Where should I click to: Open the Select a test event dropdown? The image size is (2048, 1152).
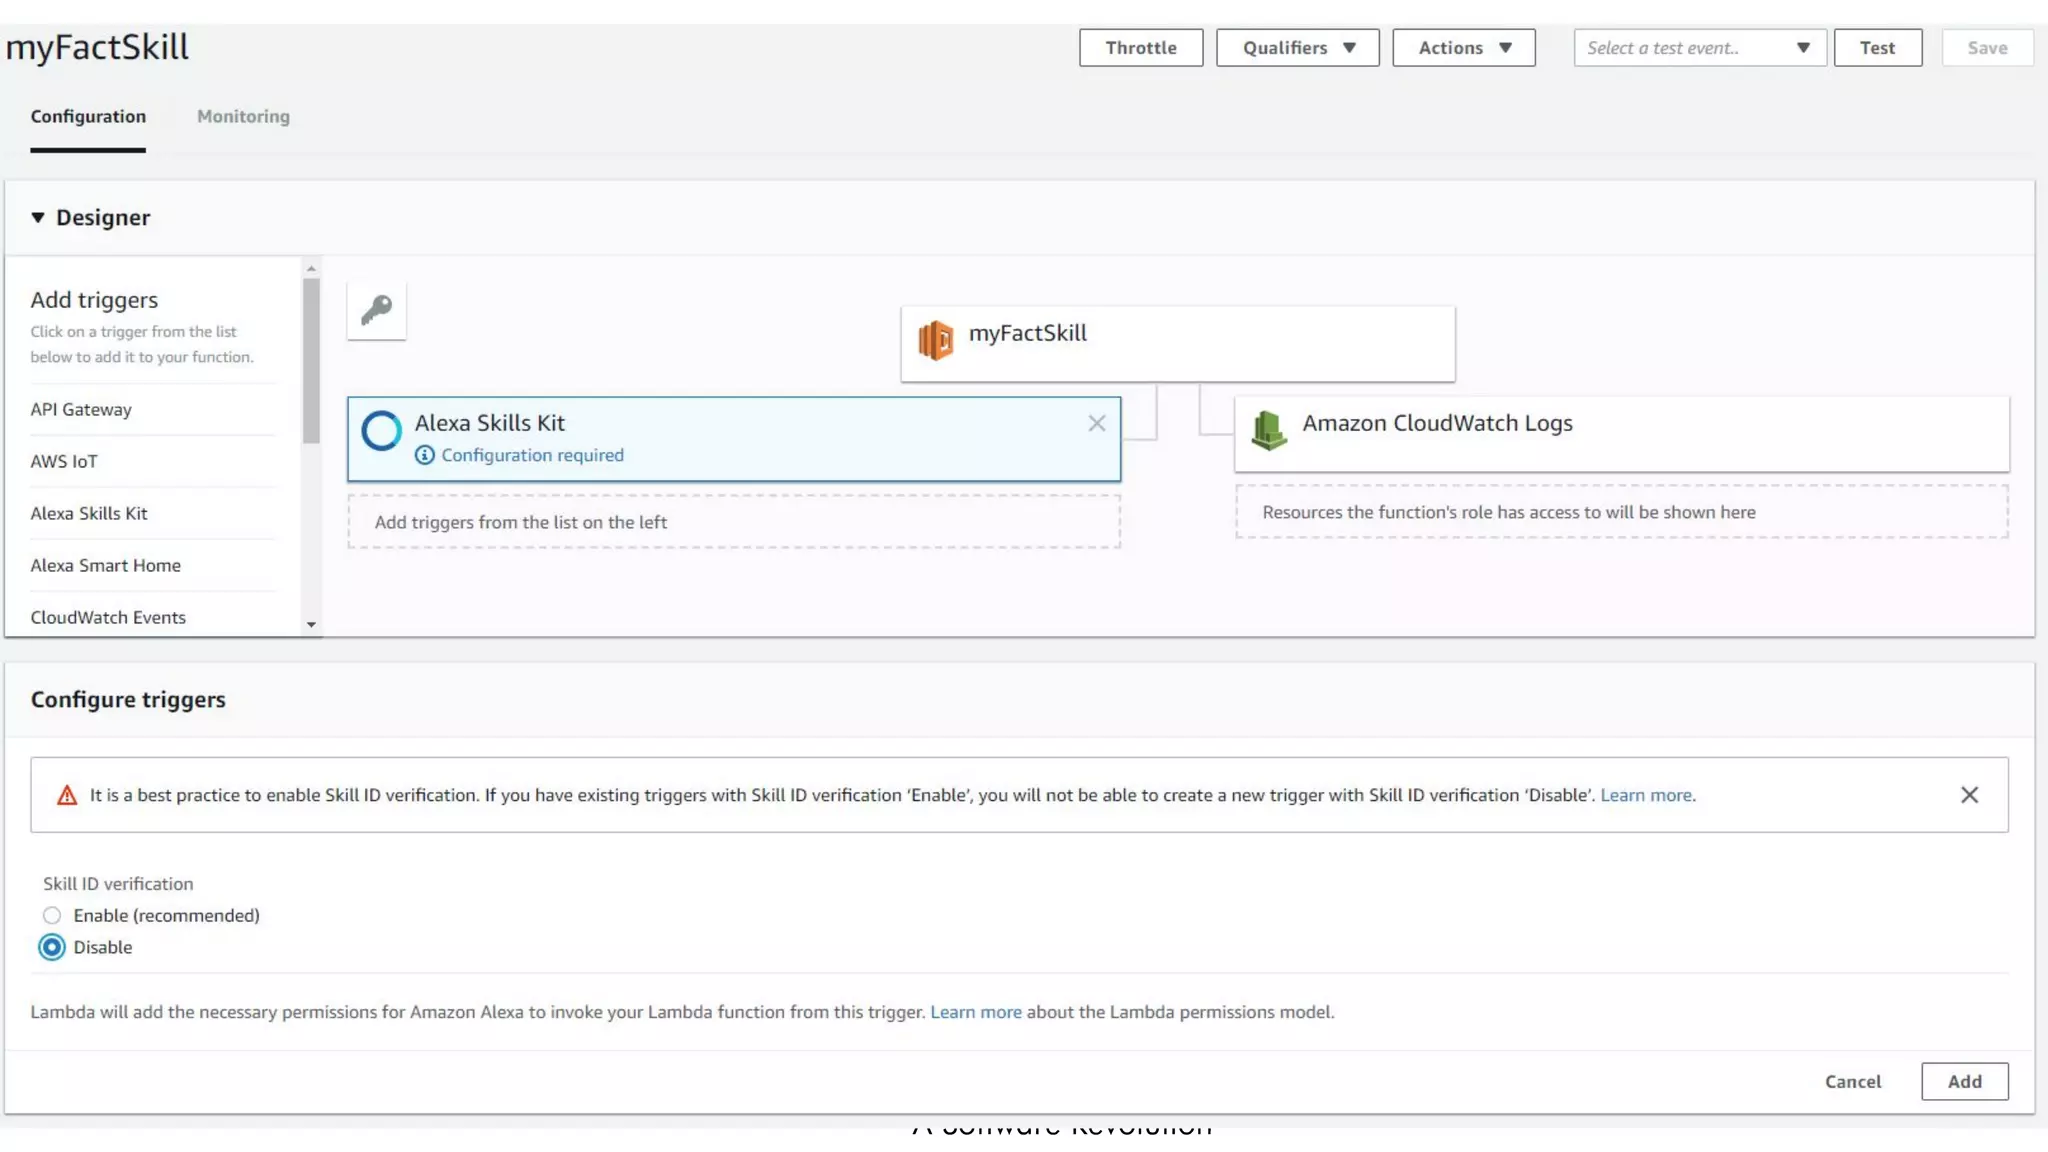(x=1699, y=48)
